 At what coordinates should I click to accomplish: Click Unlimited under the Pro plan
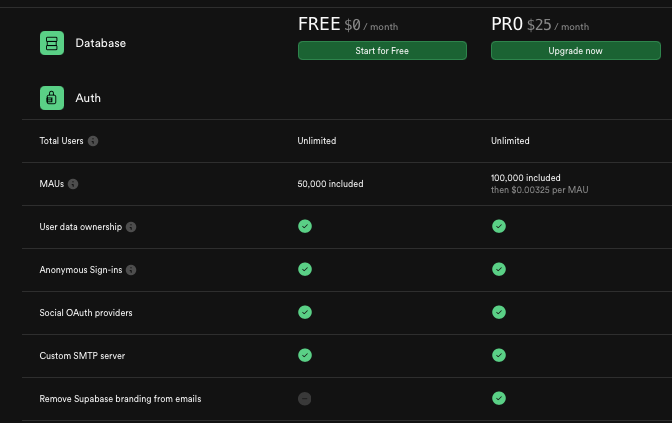click(510, 141)
